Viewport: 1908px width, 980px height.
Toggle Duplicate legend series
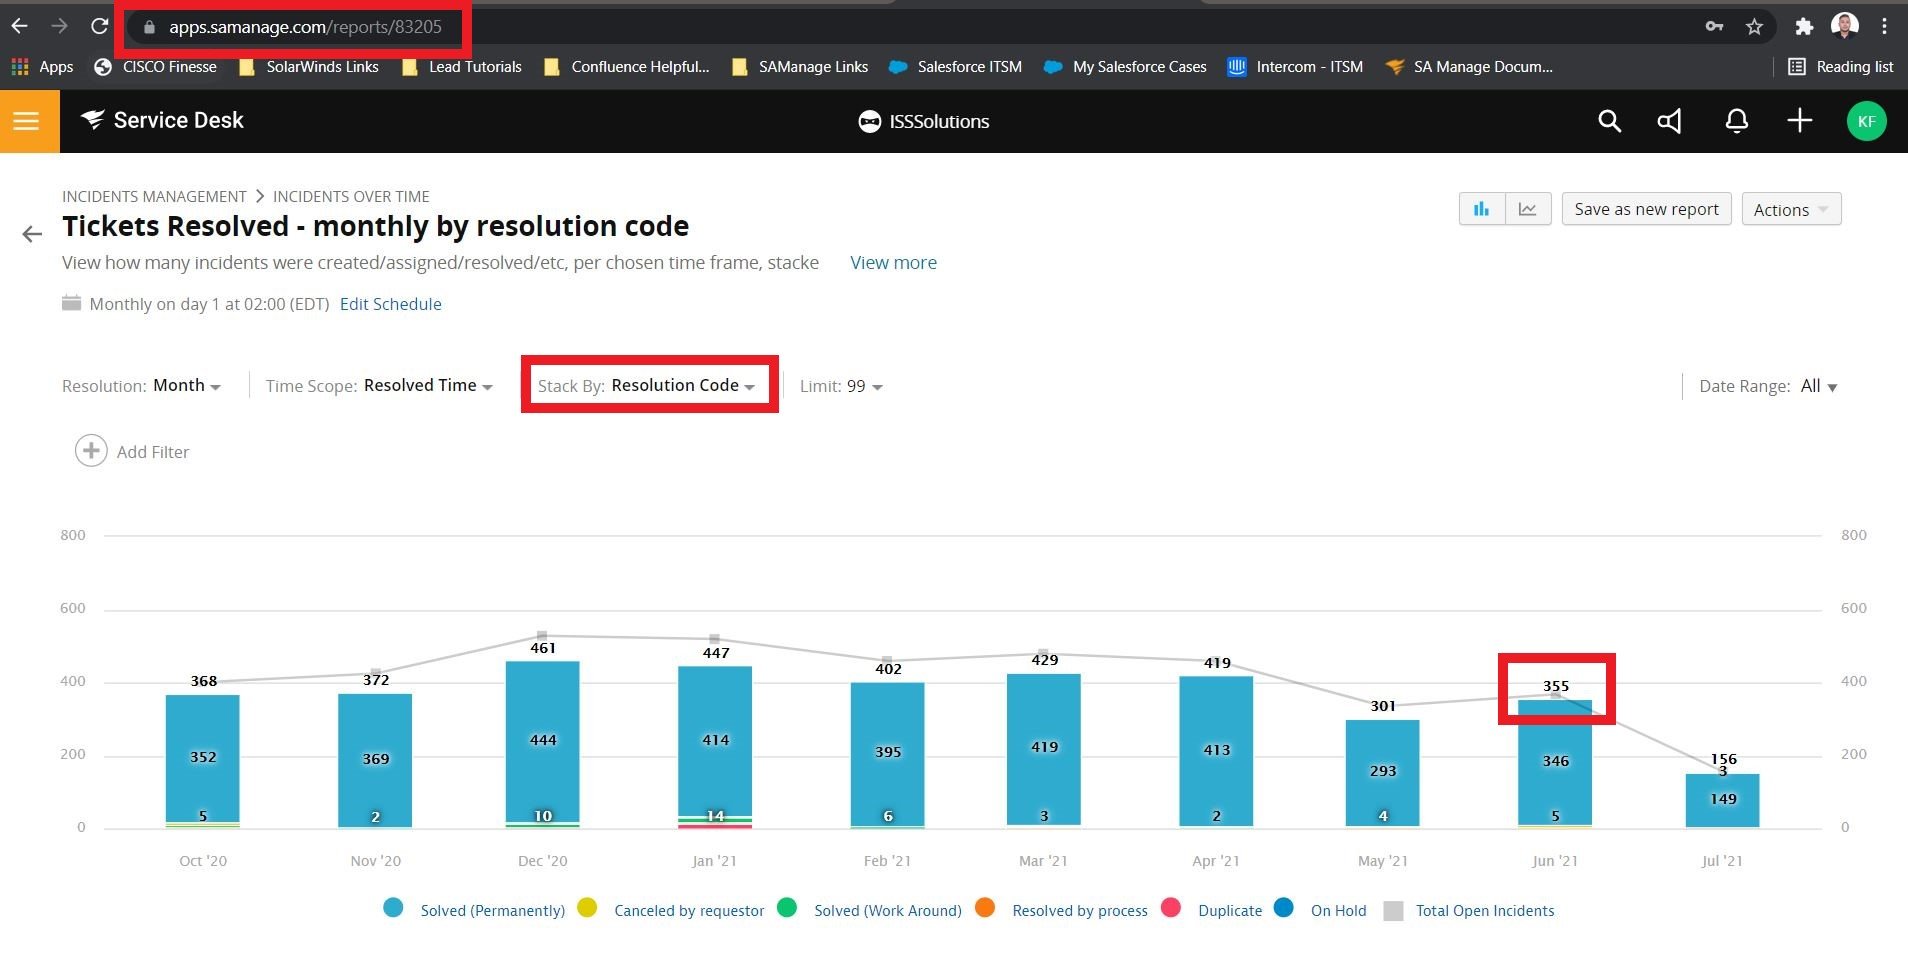[x=1212, y=910]
